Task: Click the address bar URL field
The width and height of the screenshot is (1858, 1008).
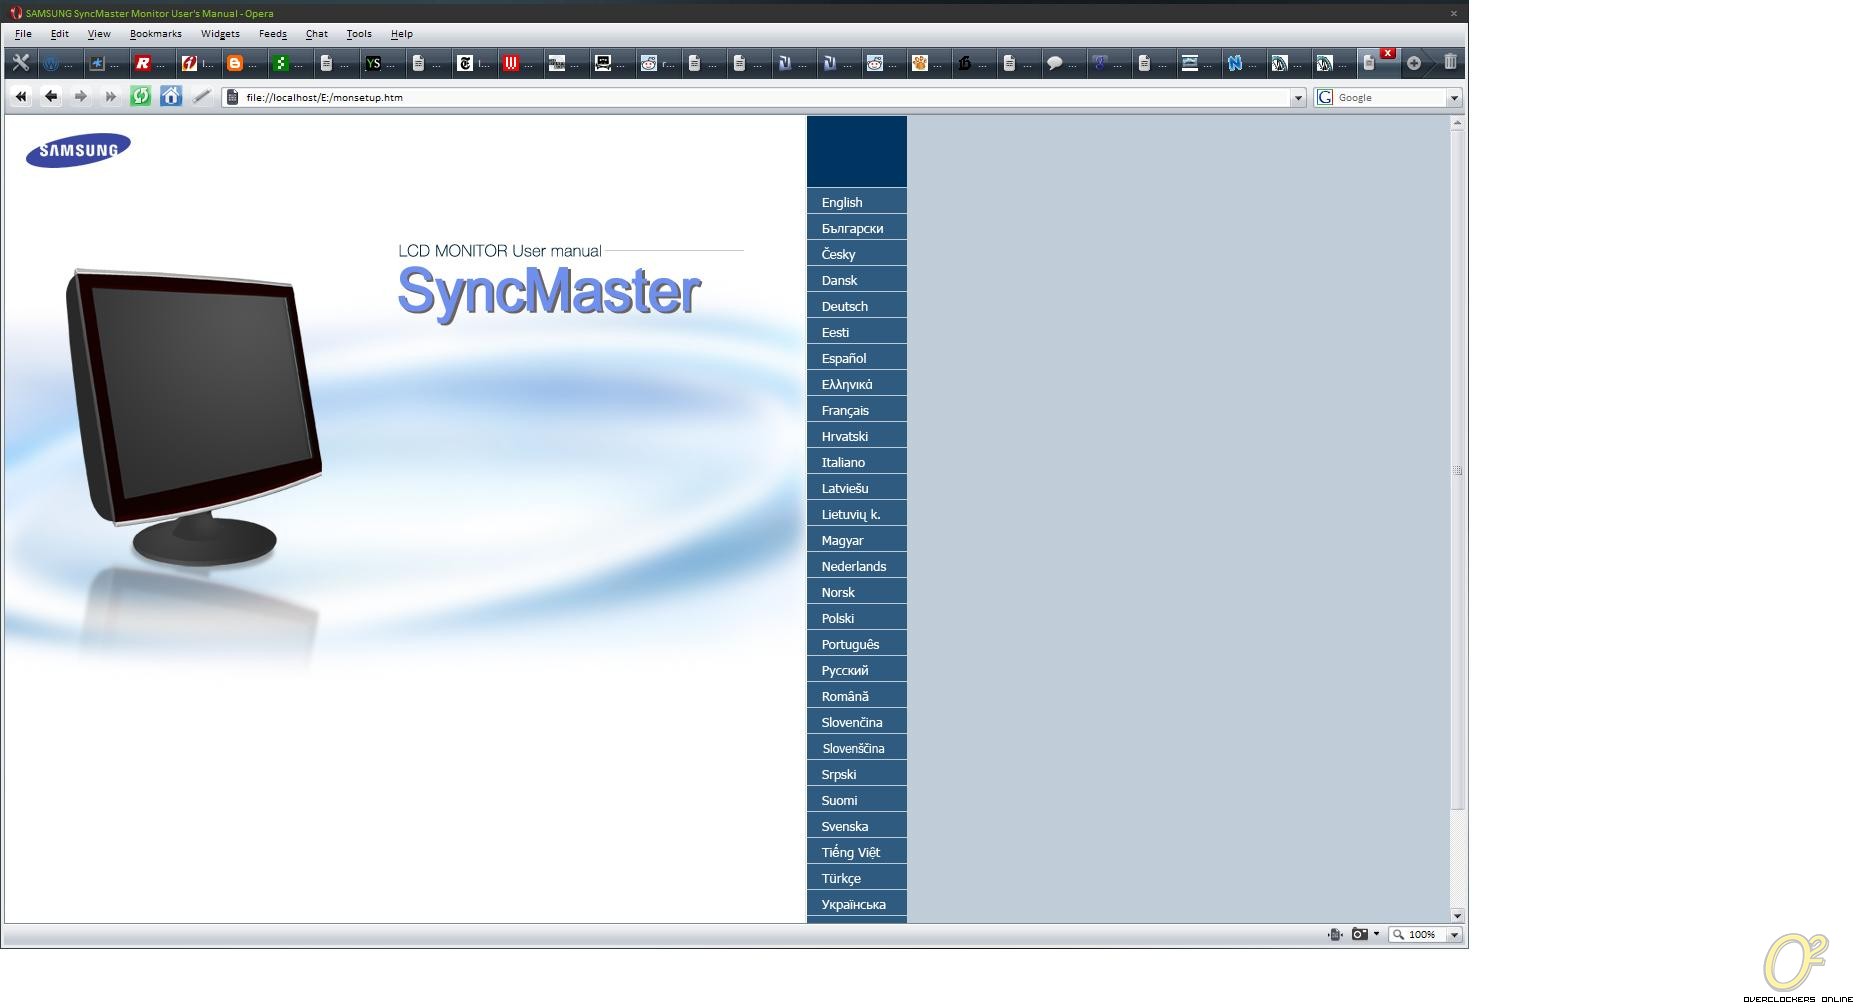Action: (x=765, y=97)
